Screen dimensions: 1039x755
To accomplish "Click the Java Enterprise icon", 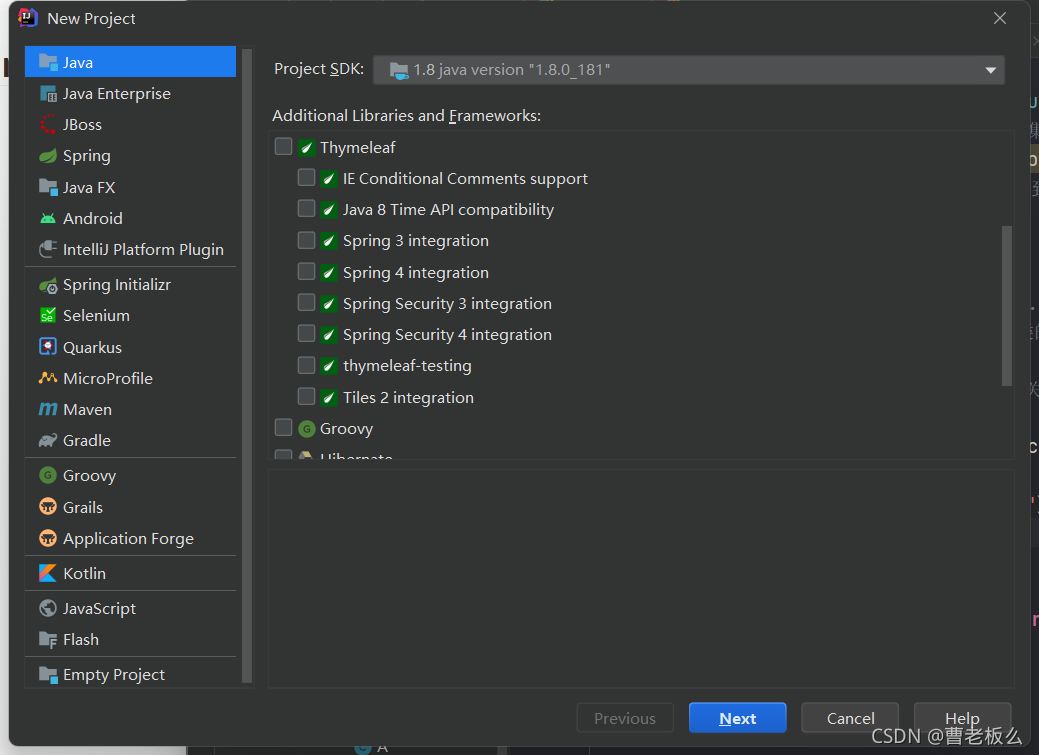I will coord(48,93).
